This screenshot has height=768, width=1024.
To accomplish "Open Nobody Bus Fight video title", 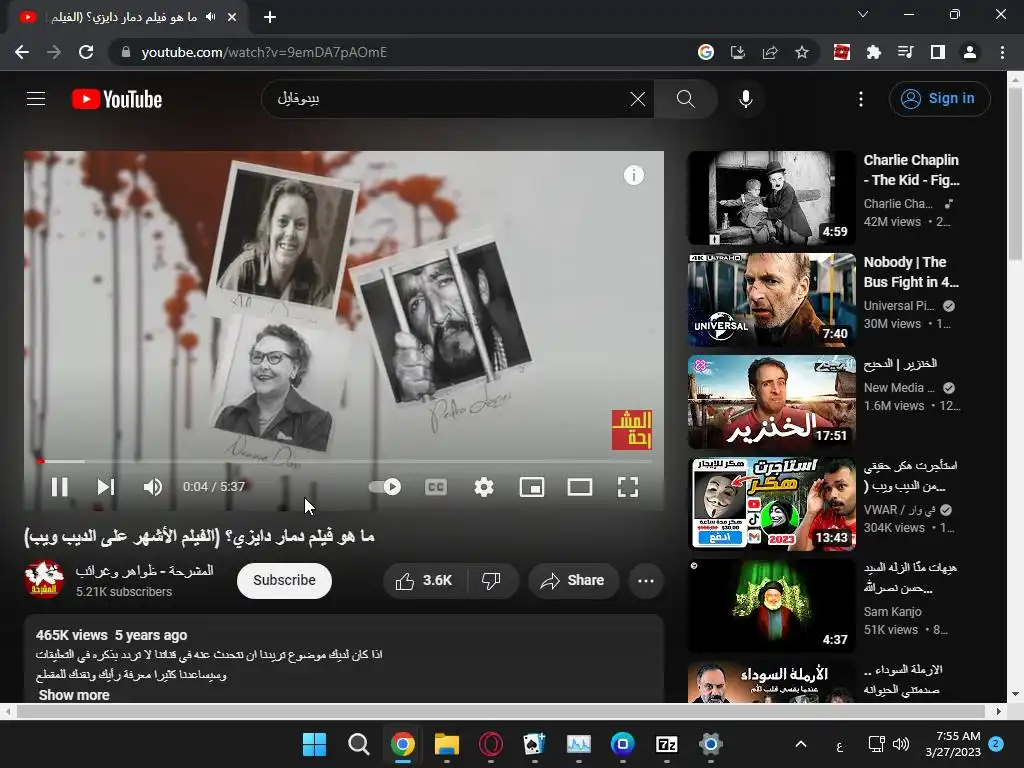I will (x=912, y=272).
